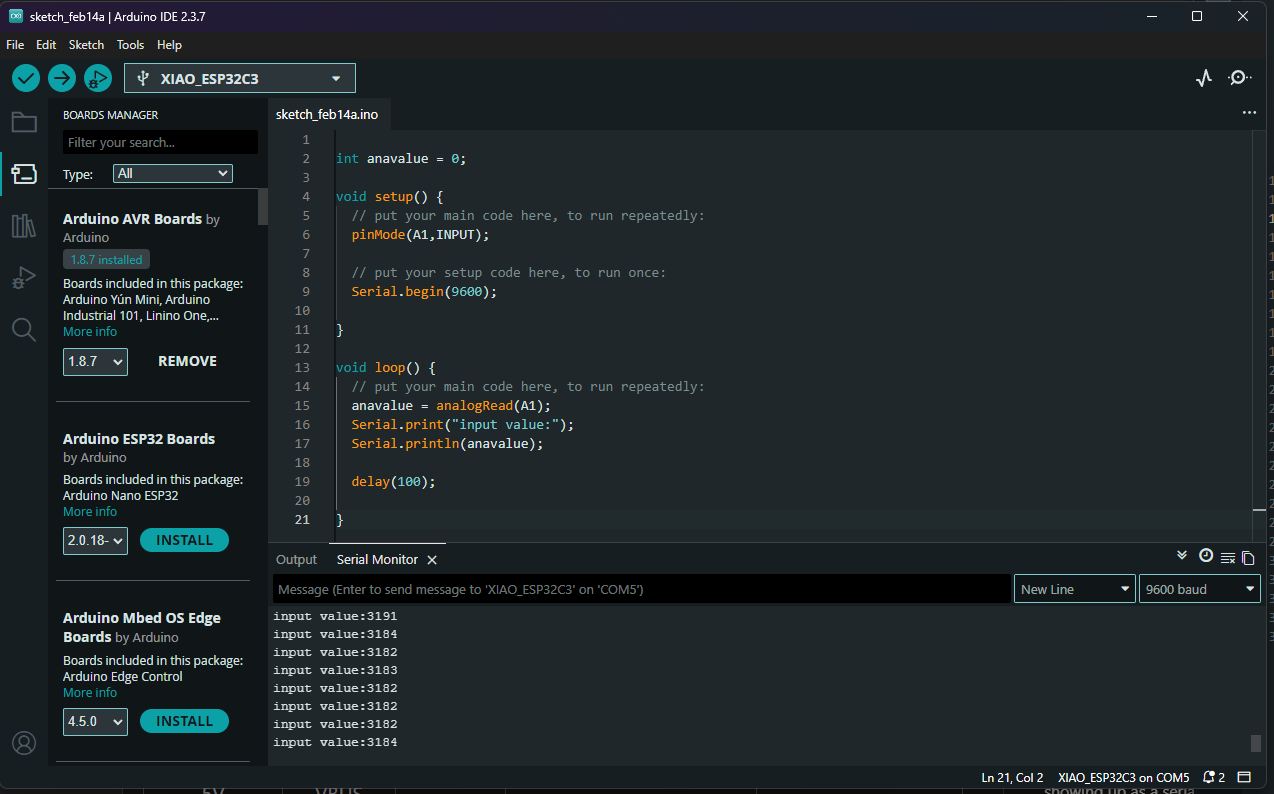Start debugging with the Debug toolbar icon
The height and width of the screenshot is (794, 1274).
click(97, 78)
